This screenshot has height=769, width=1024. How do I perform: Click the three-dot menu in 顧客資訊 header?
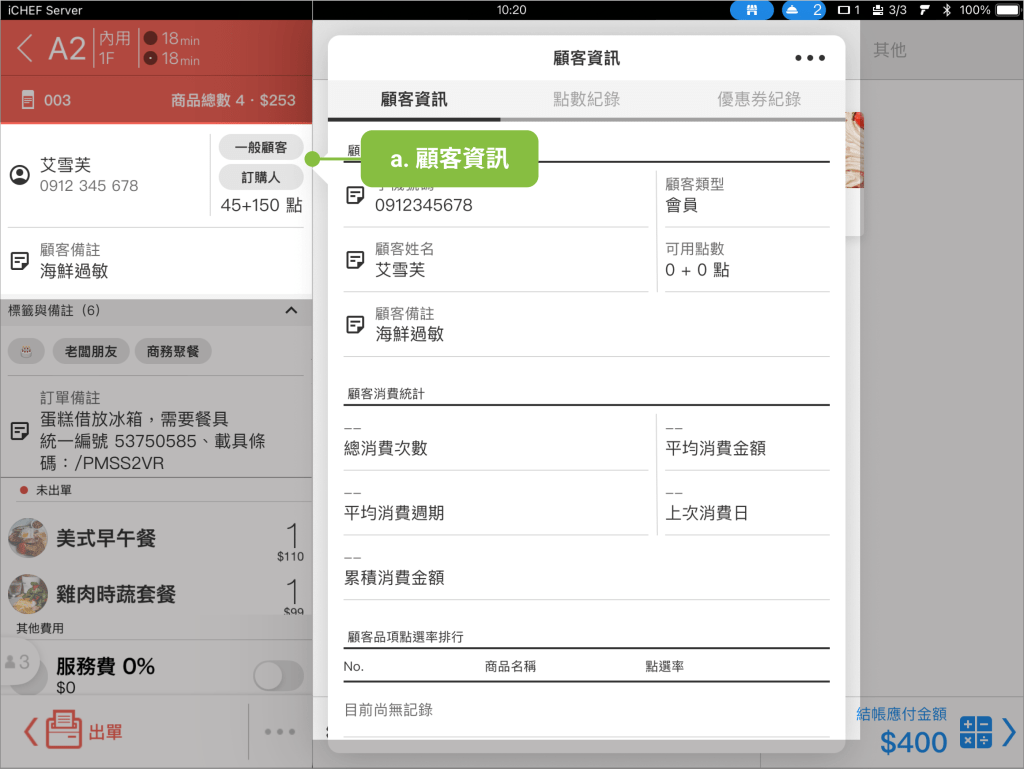(809, 58)
